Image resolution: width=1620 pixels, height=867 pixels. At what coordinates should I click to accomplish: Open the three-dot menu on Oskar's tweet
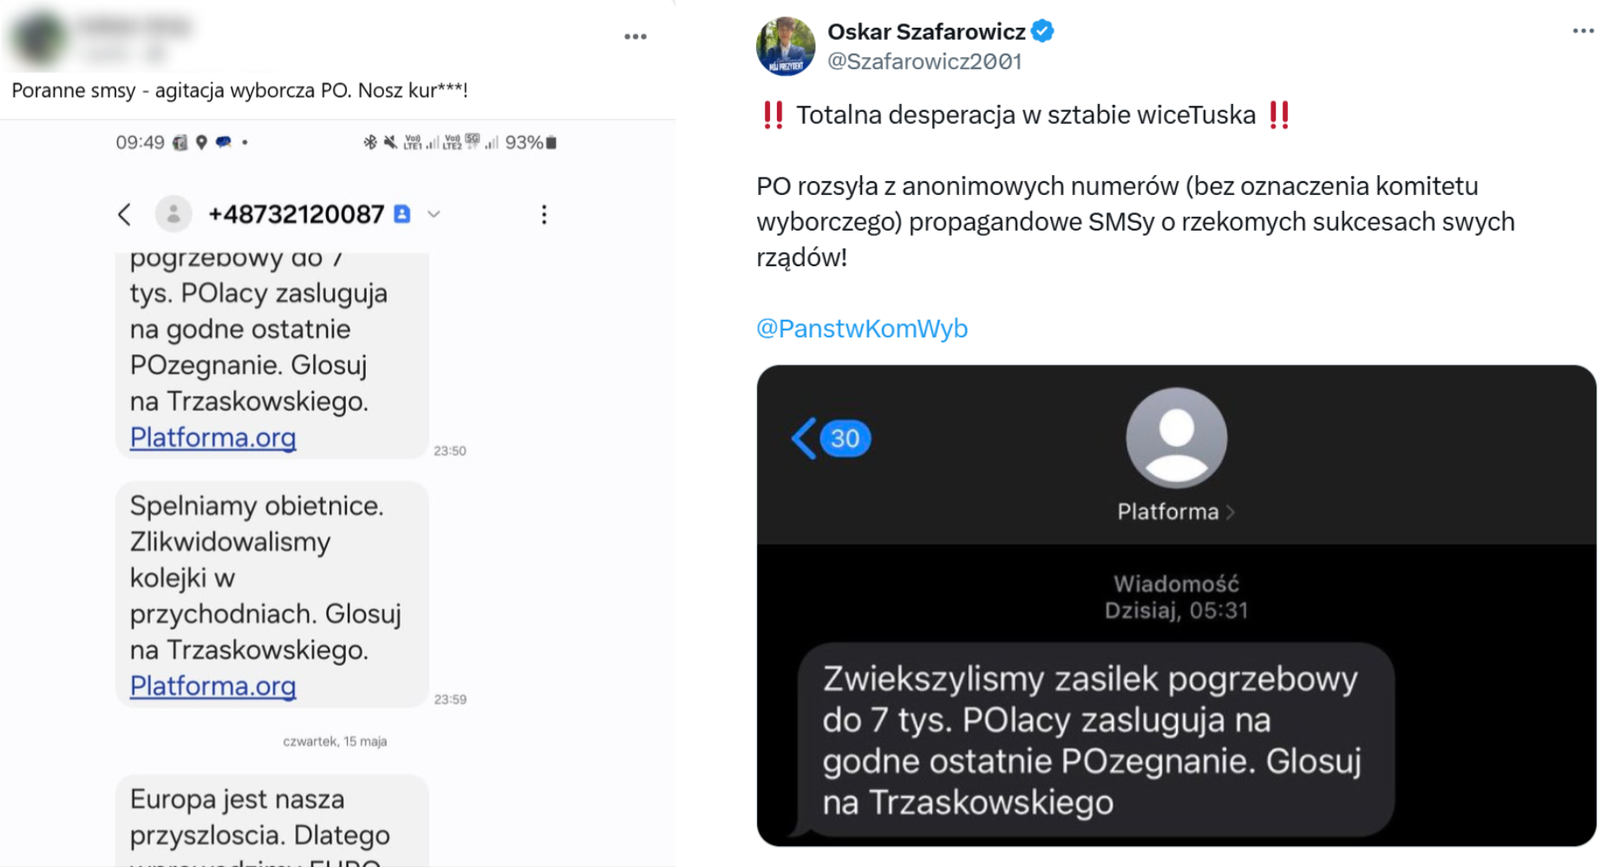(1583, 31)
